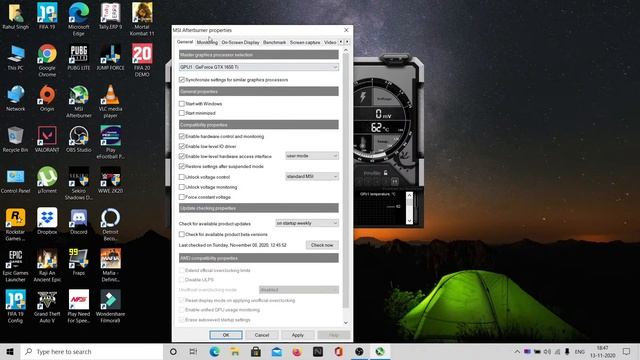This screenshot has height=360, width=640.
Task: Enable the Start with Windows checkbox
Action: (x=182, y=104)
